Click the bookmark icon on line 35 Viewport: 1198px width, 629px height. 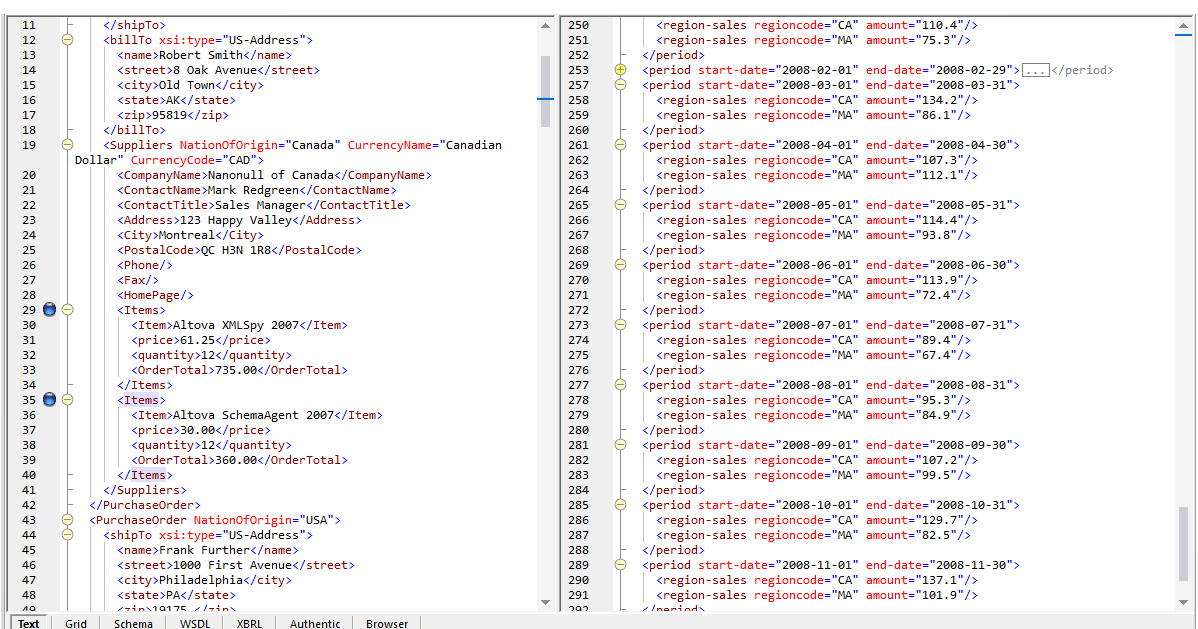[x=49, y=400]
